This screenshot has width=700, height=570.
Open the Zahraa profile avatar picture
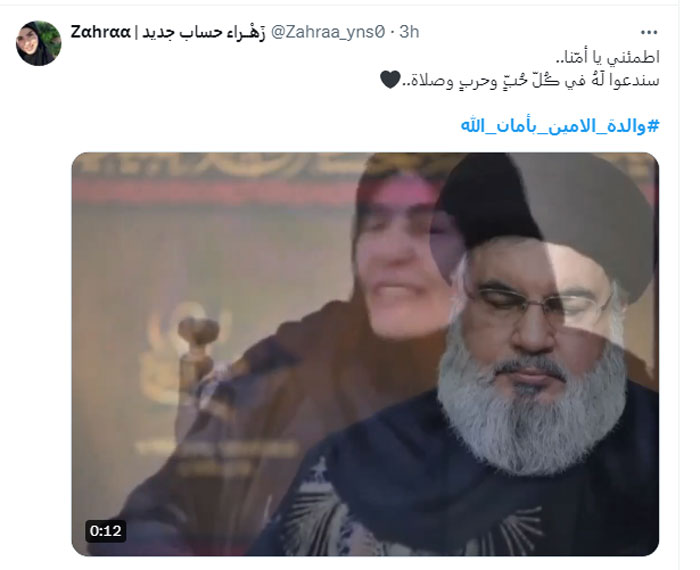click(x=38, y=43)
